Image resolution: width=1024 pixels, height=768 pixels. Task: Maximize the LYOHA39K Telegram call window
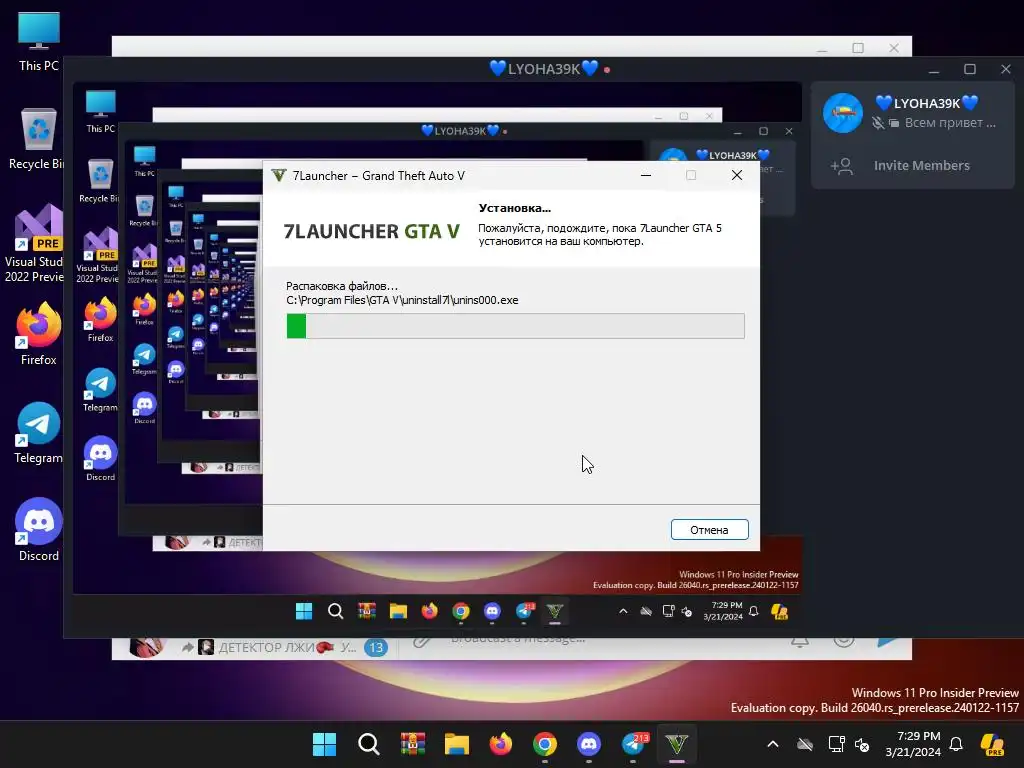coord(970,69)
